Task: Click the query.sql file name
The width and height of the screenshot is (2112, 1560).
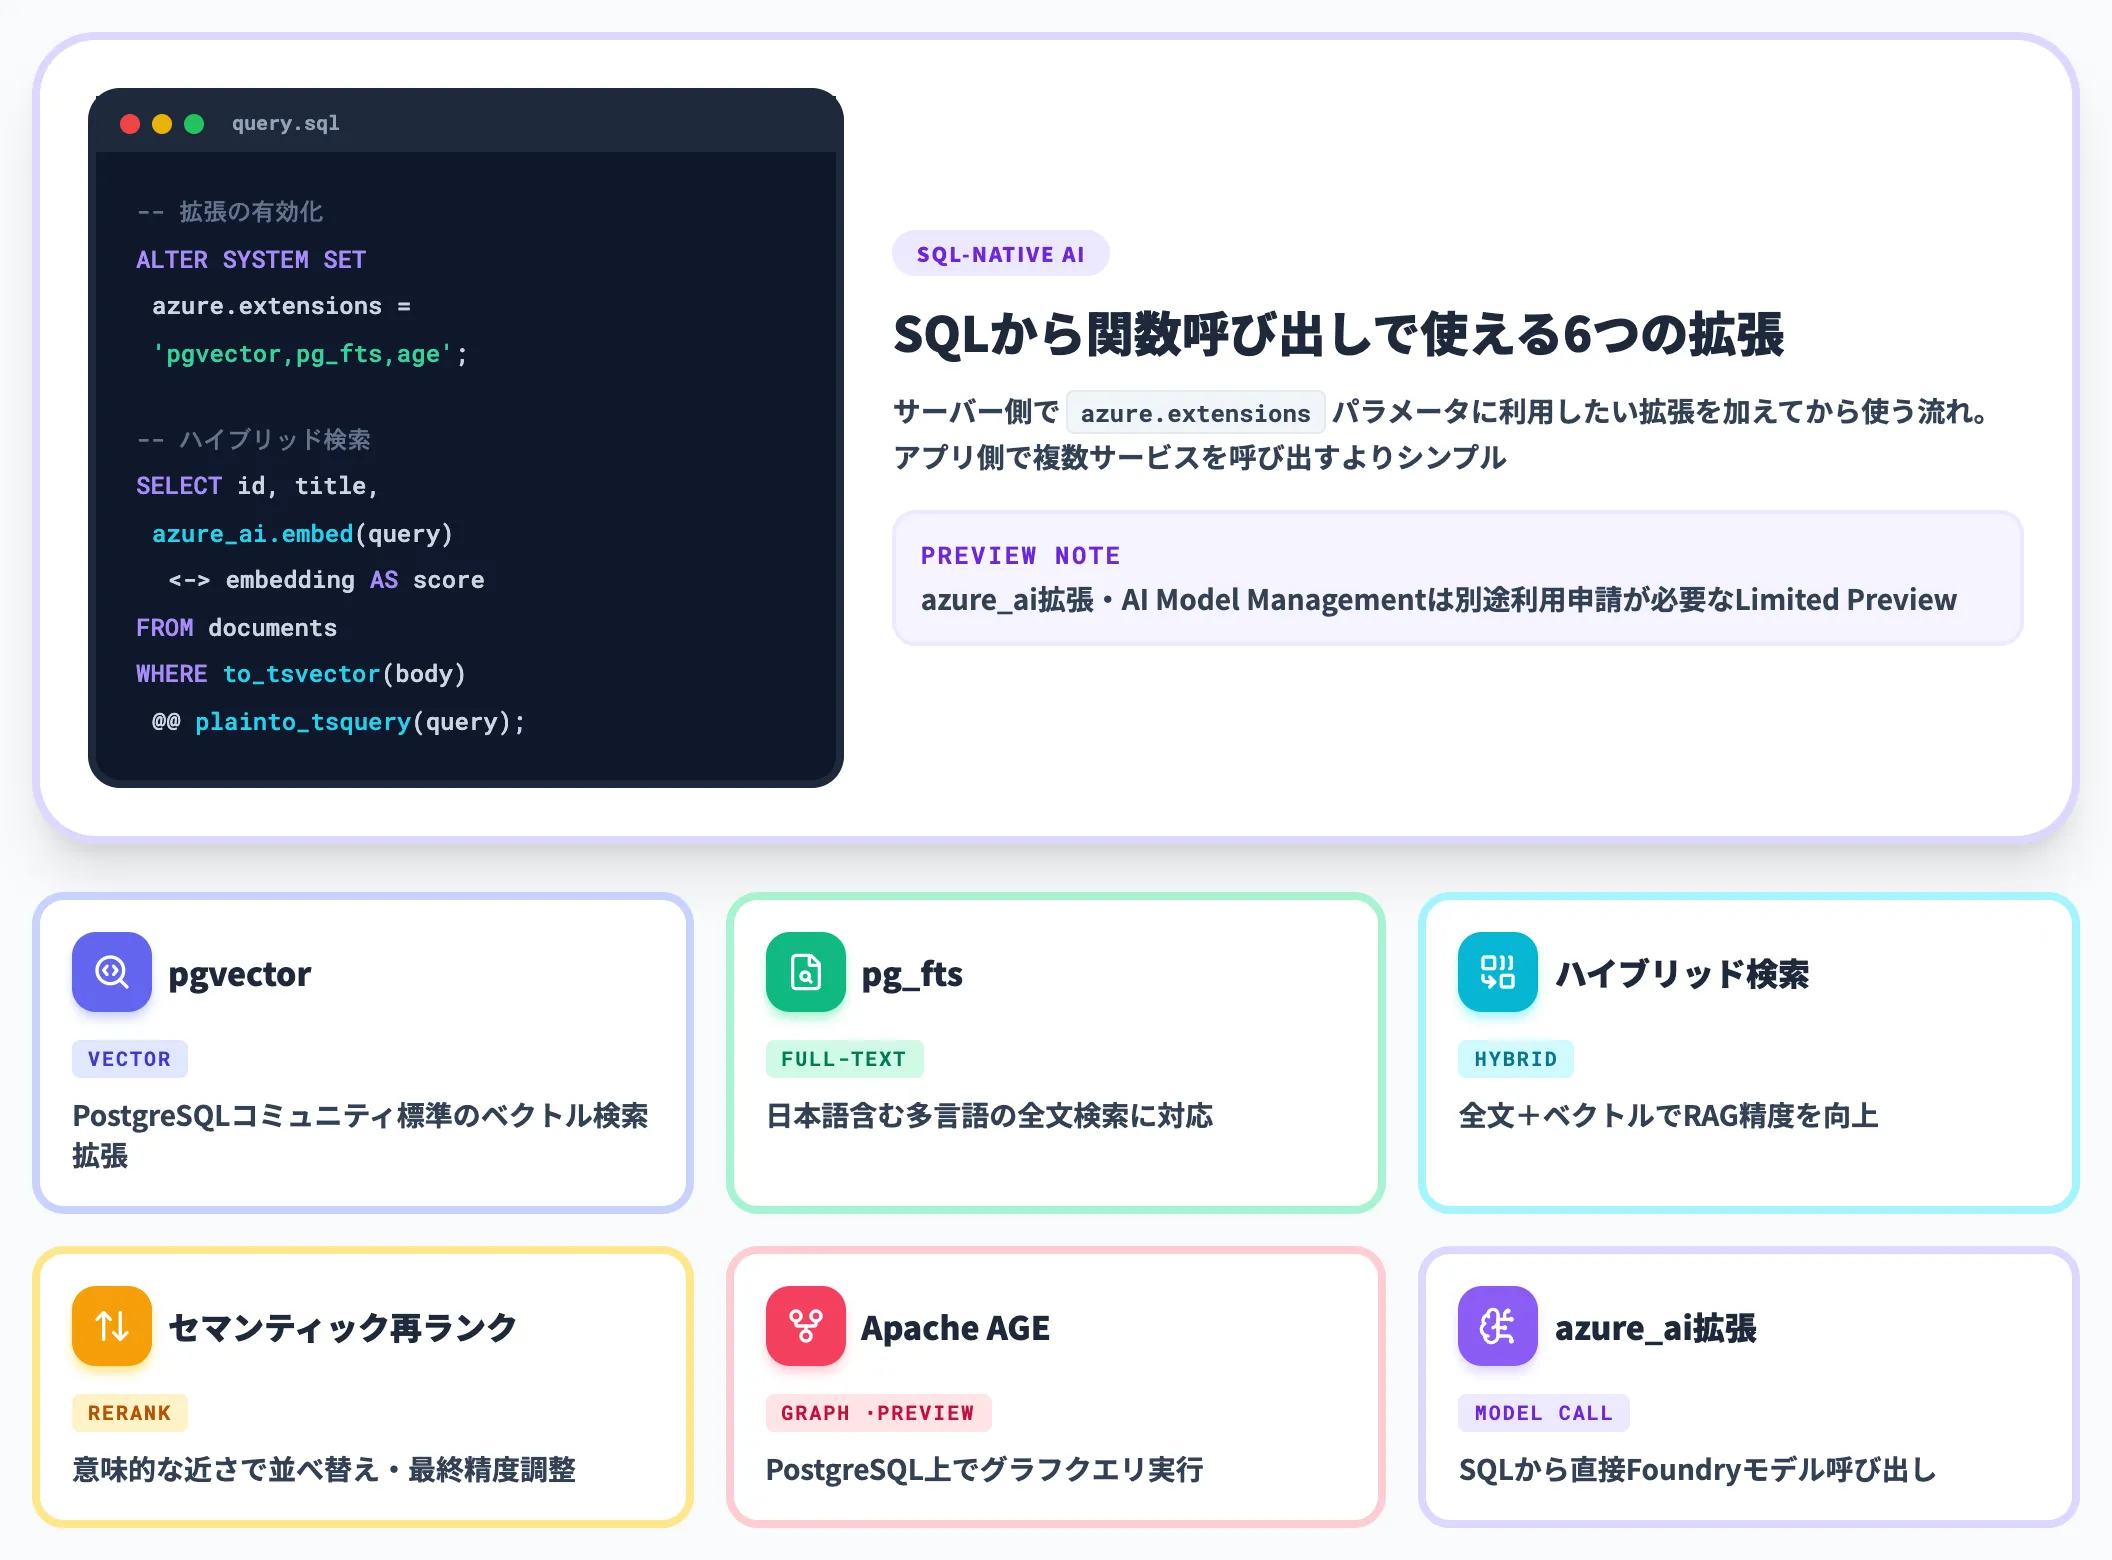Action: [x=286, y=124]
